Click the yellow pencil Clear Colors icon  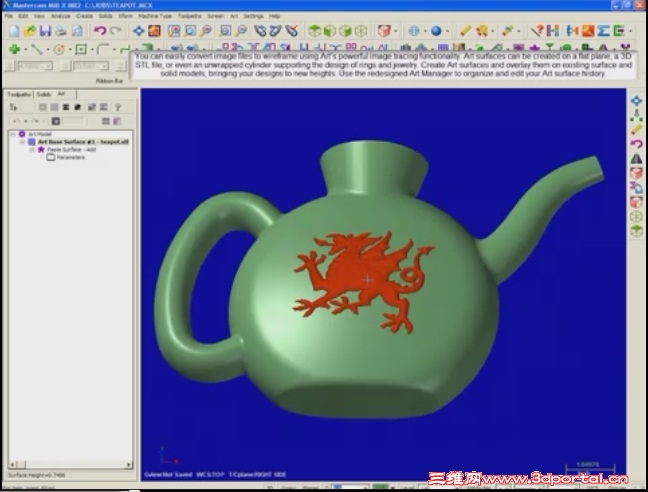tap(465, 31)
